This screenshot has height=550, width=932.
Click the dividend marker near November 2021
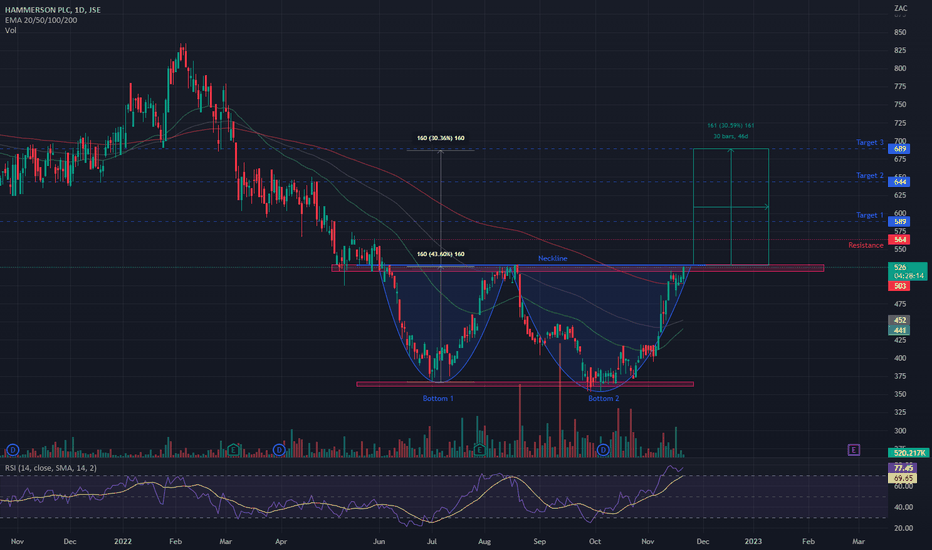[12, 450]
